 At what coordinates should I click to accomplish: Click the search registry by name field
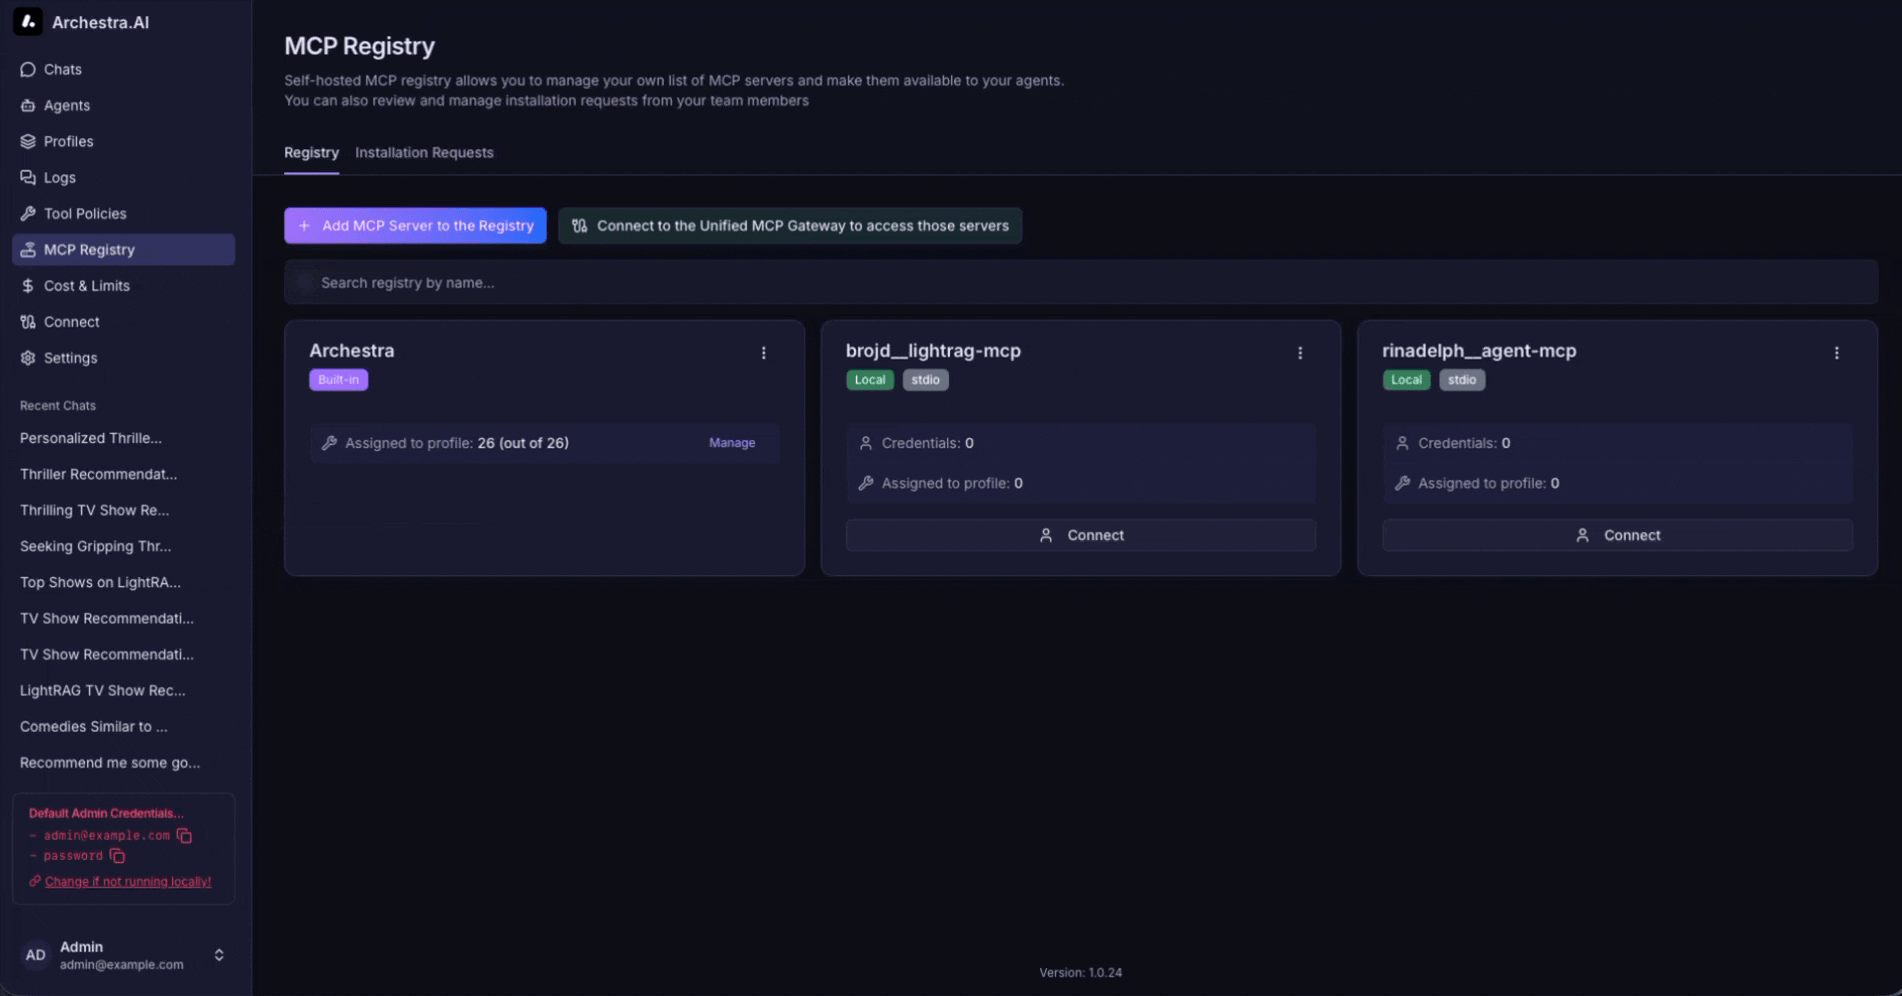click(1080, 282)
